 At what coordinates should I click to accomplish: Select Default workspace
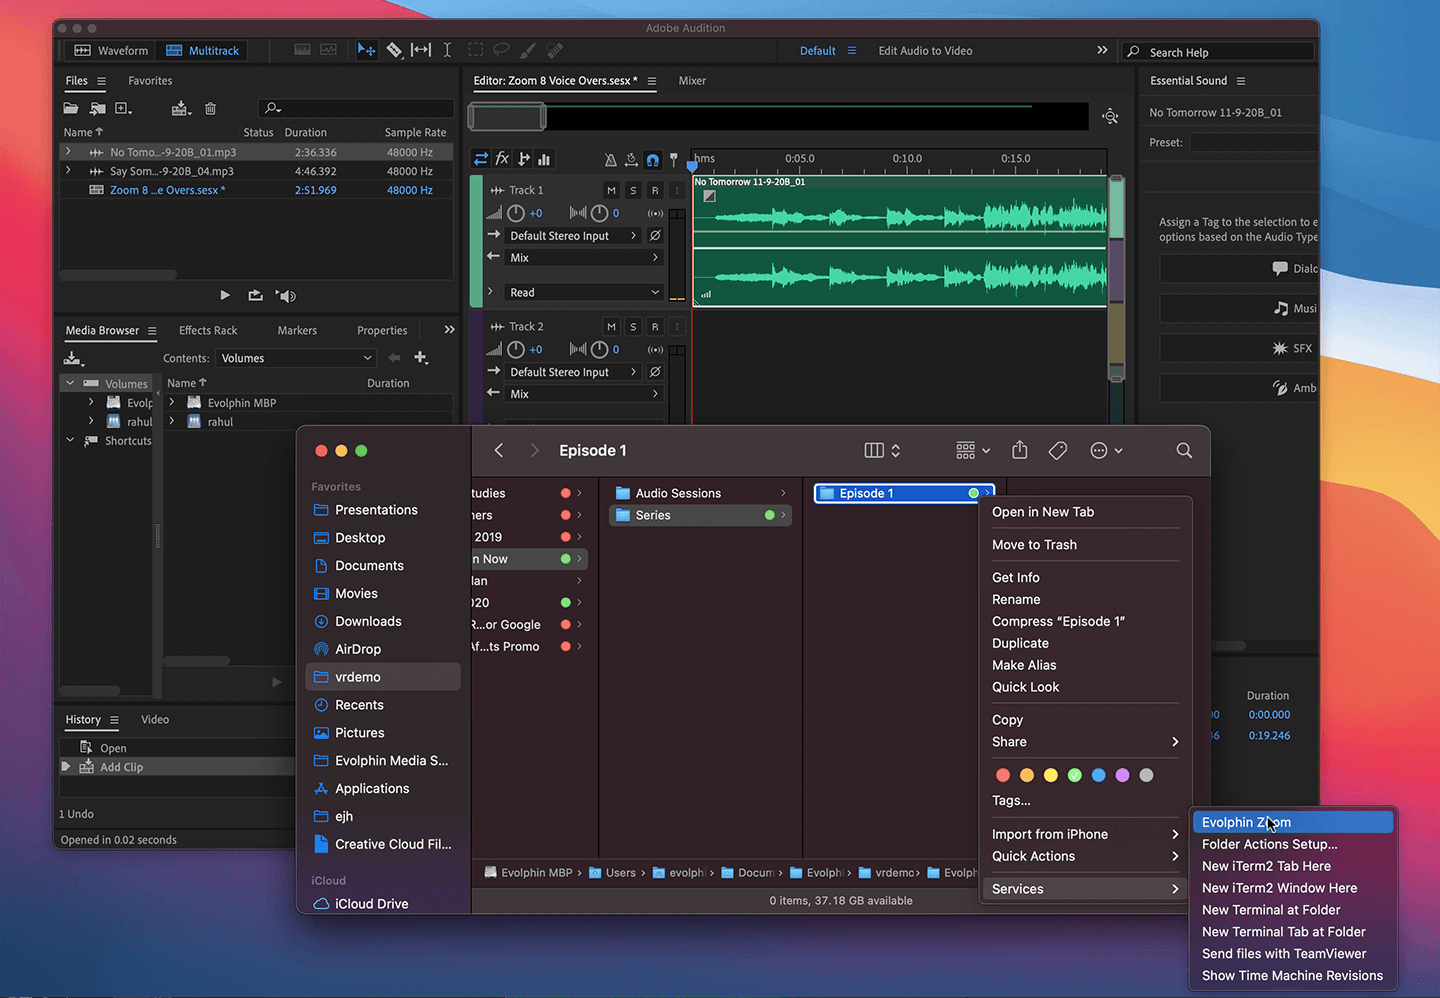(817, 51)
